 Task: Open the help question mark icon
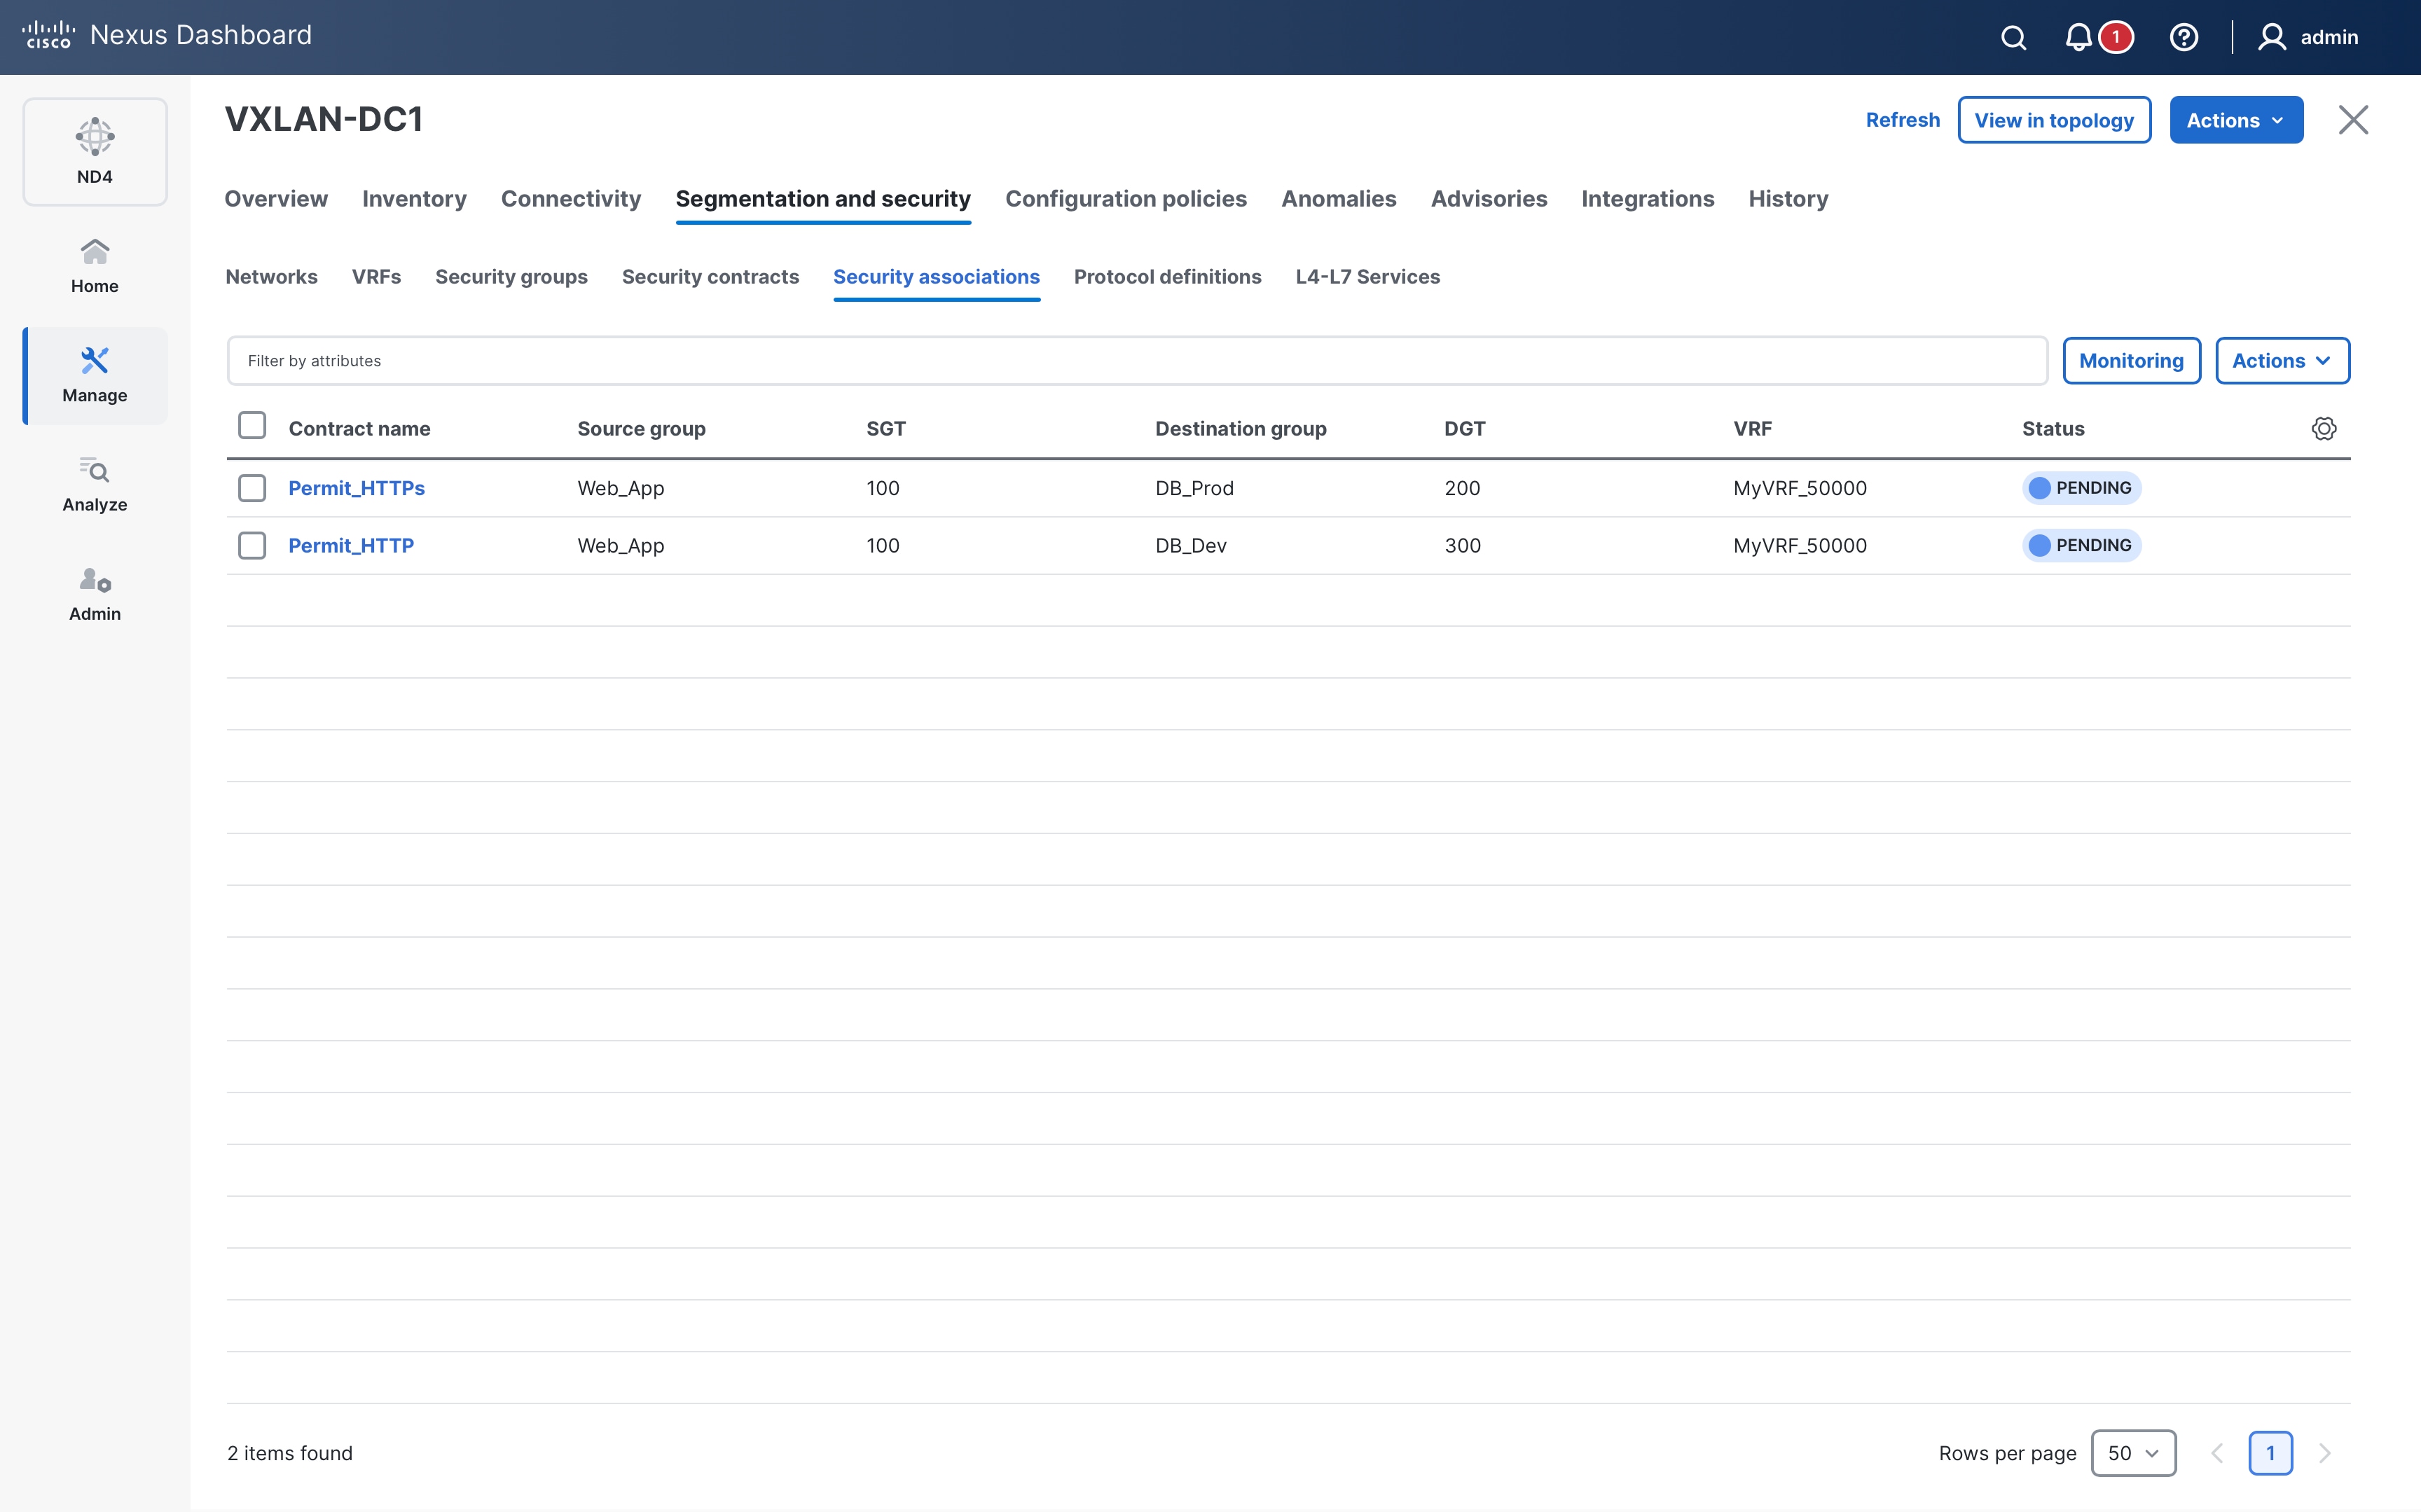2183,37
